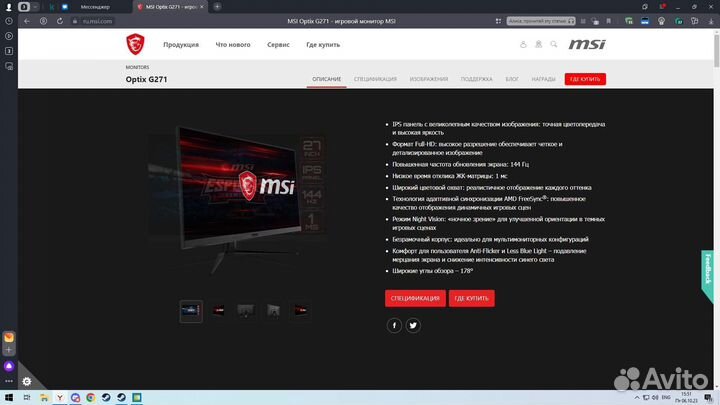Go back in browser history

click(x=27, y=21)
